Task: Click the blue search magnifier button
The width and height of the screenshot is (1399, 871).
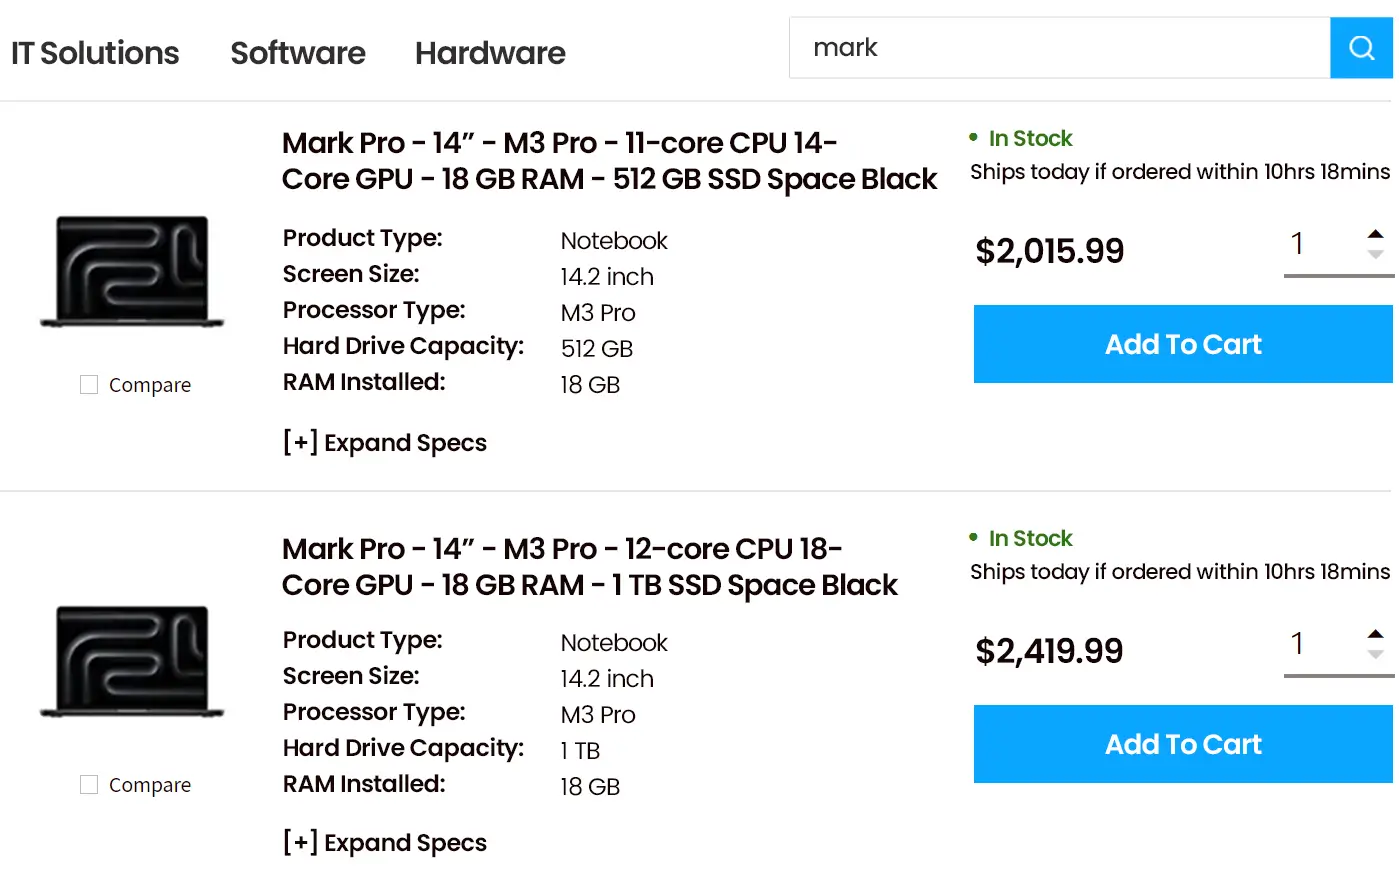Action: 1361,48
